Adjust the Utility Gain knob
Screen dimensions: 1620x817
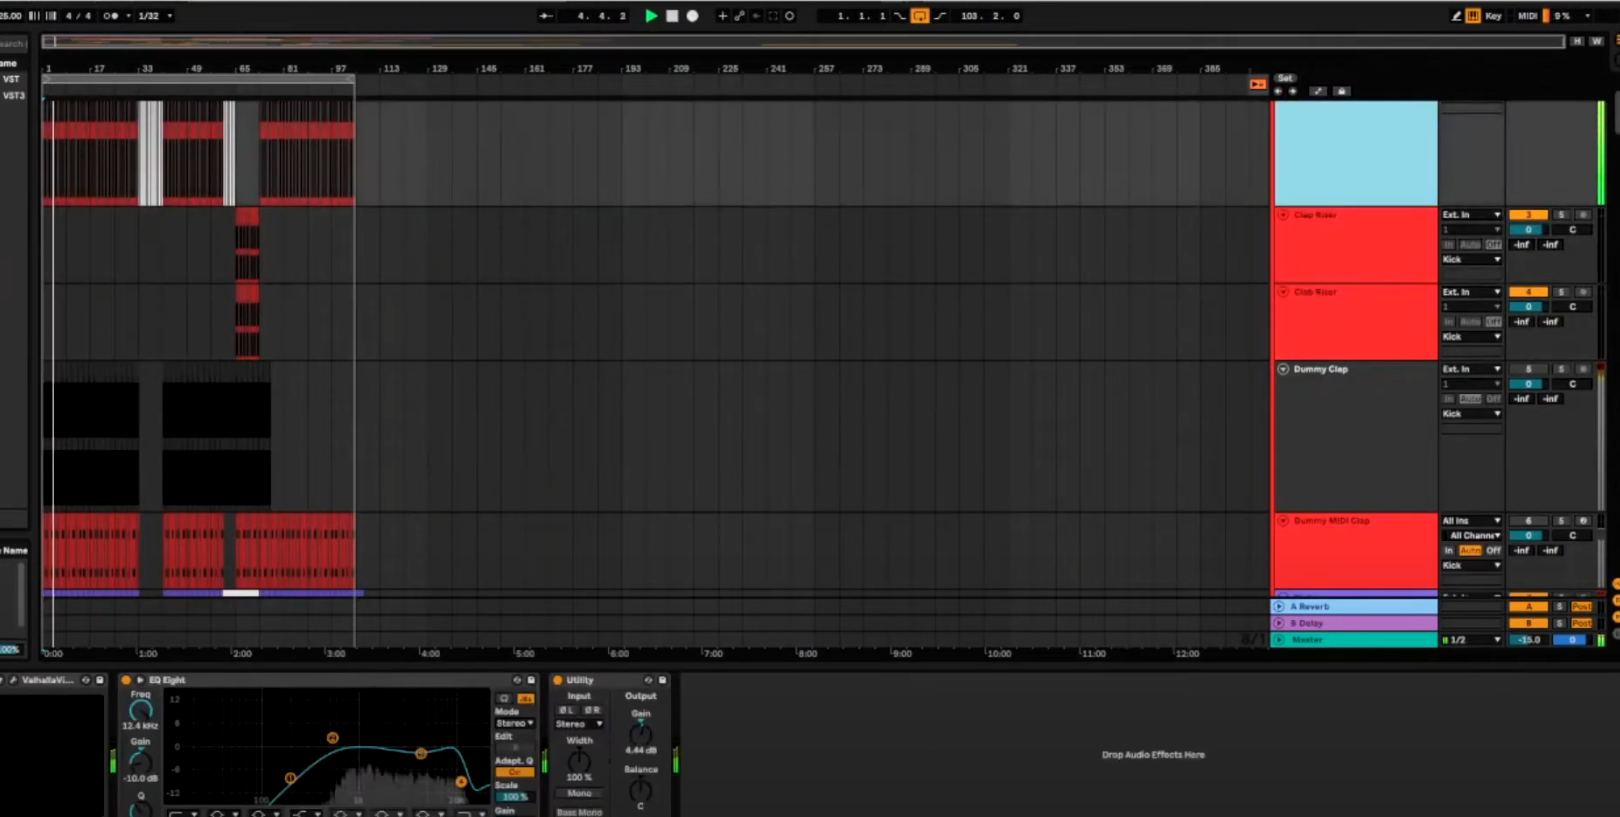pos(641,733)
